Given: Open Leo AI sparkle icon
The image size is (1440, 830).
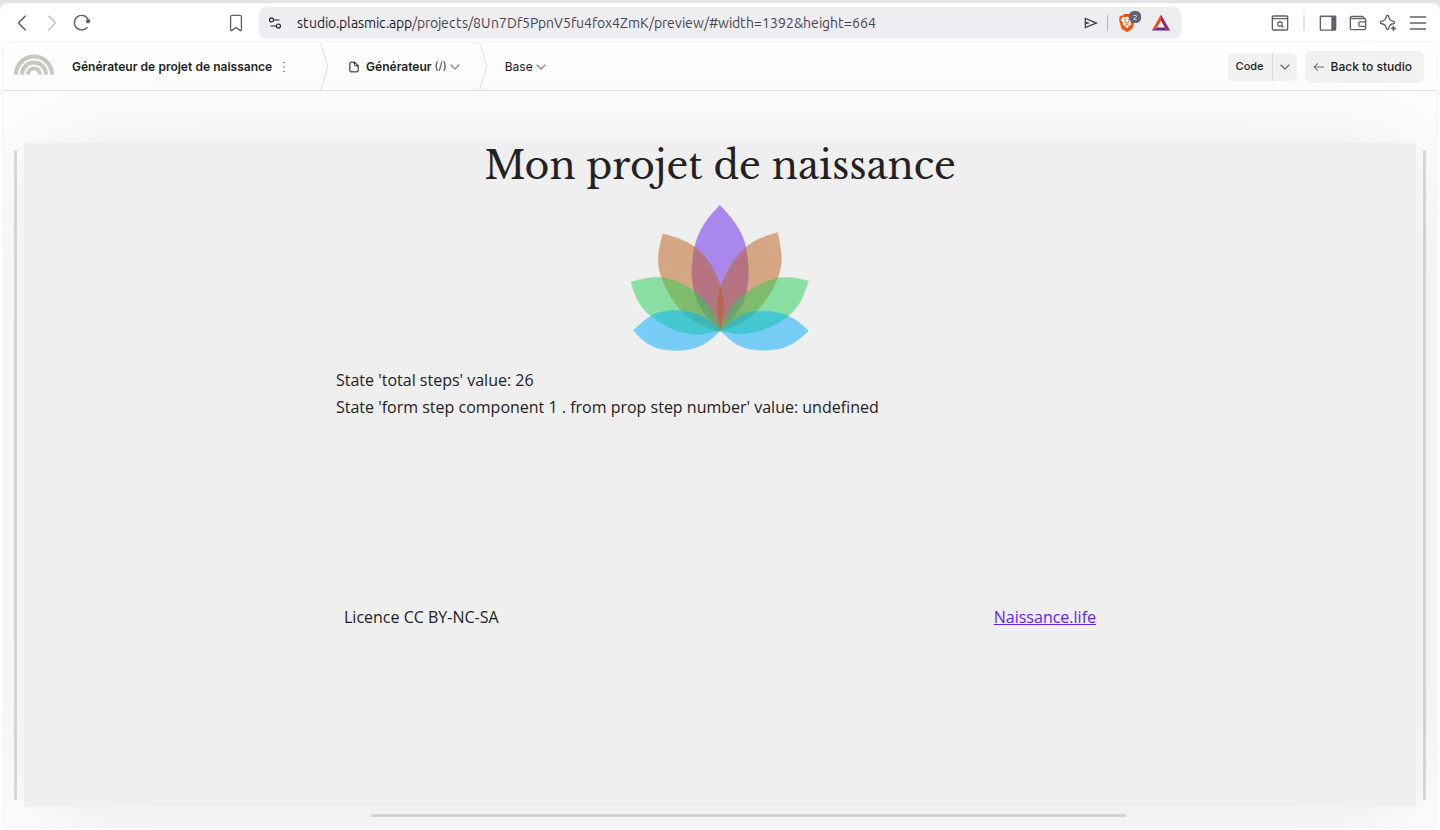Looking at the screenshot, I should point(1387,22).
